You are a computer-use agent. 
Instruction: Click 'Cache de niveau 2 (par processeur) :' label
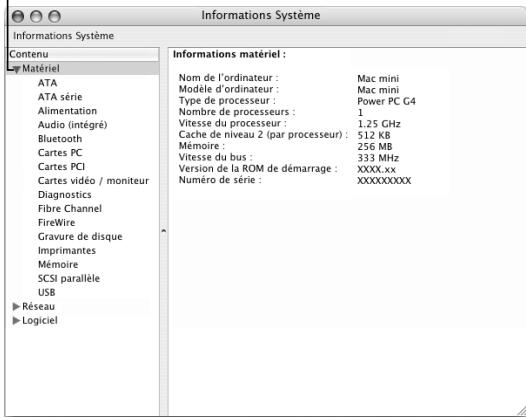coord(263,135)
